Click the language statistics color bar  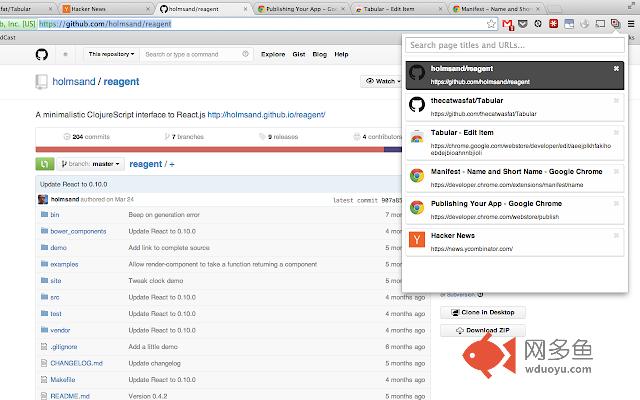219,149
